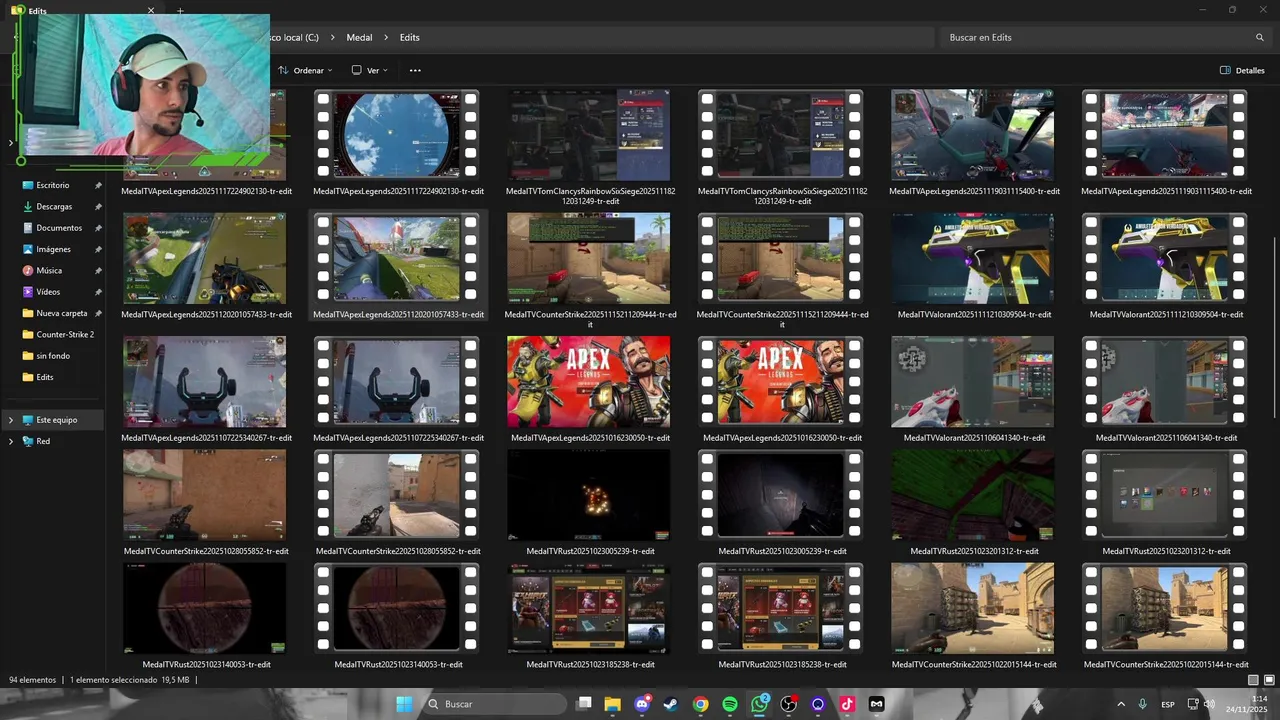Open chevron between Medal and Edits

(386, 37)
